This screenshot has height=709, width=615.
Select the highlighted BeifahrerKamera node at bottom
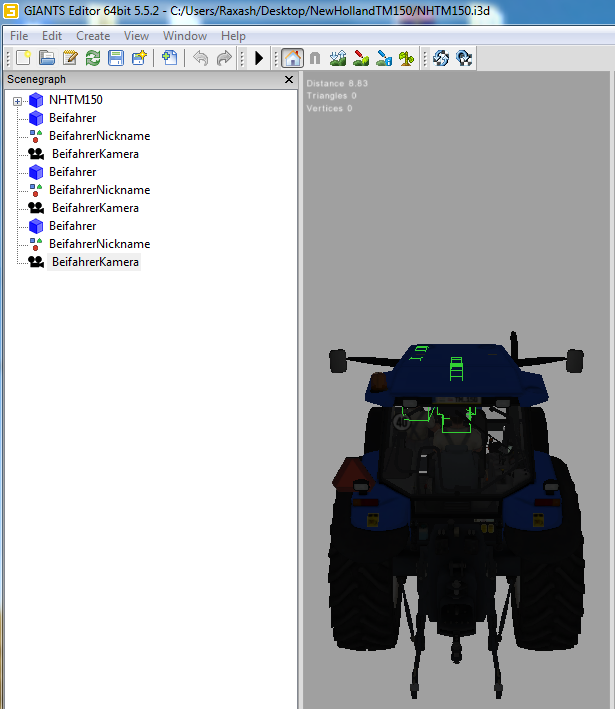[95, 262]
